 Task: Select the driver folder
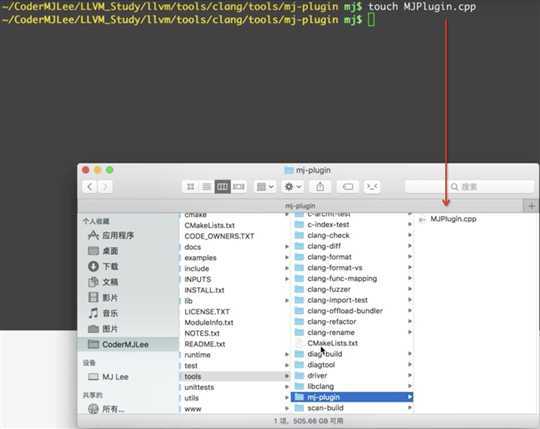pyautogui.click(x=317, y=376)
